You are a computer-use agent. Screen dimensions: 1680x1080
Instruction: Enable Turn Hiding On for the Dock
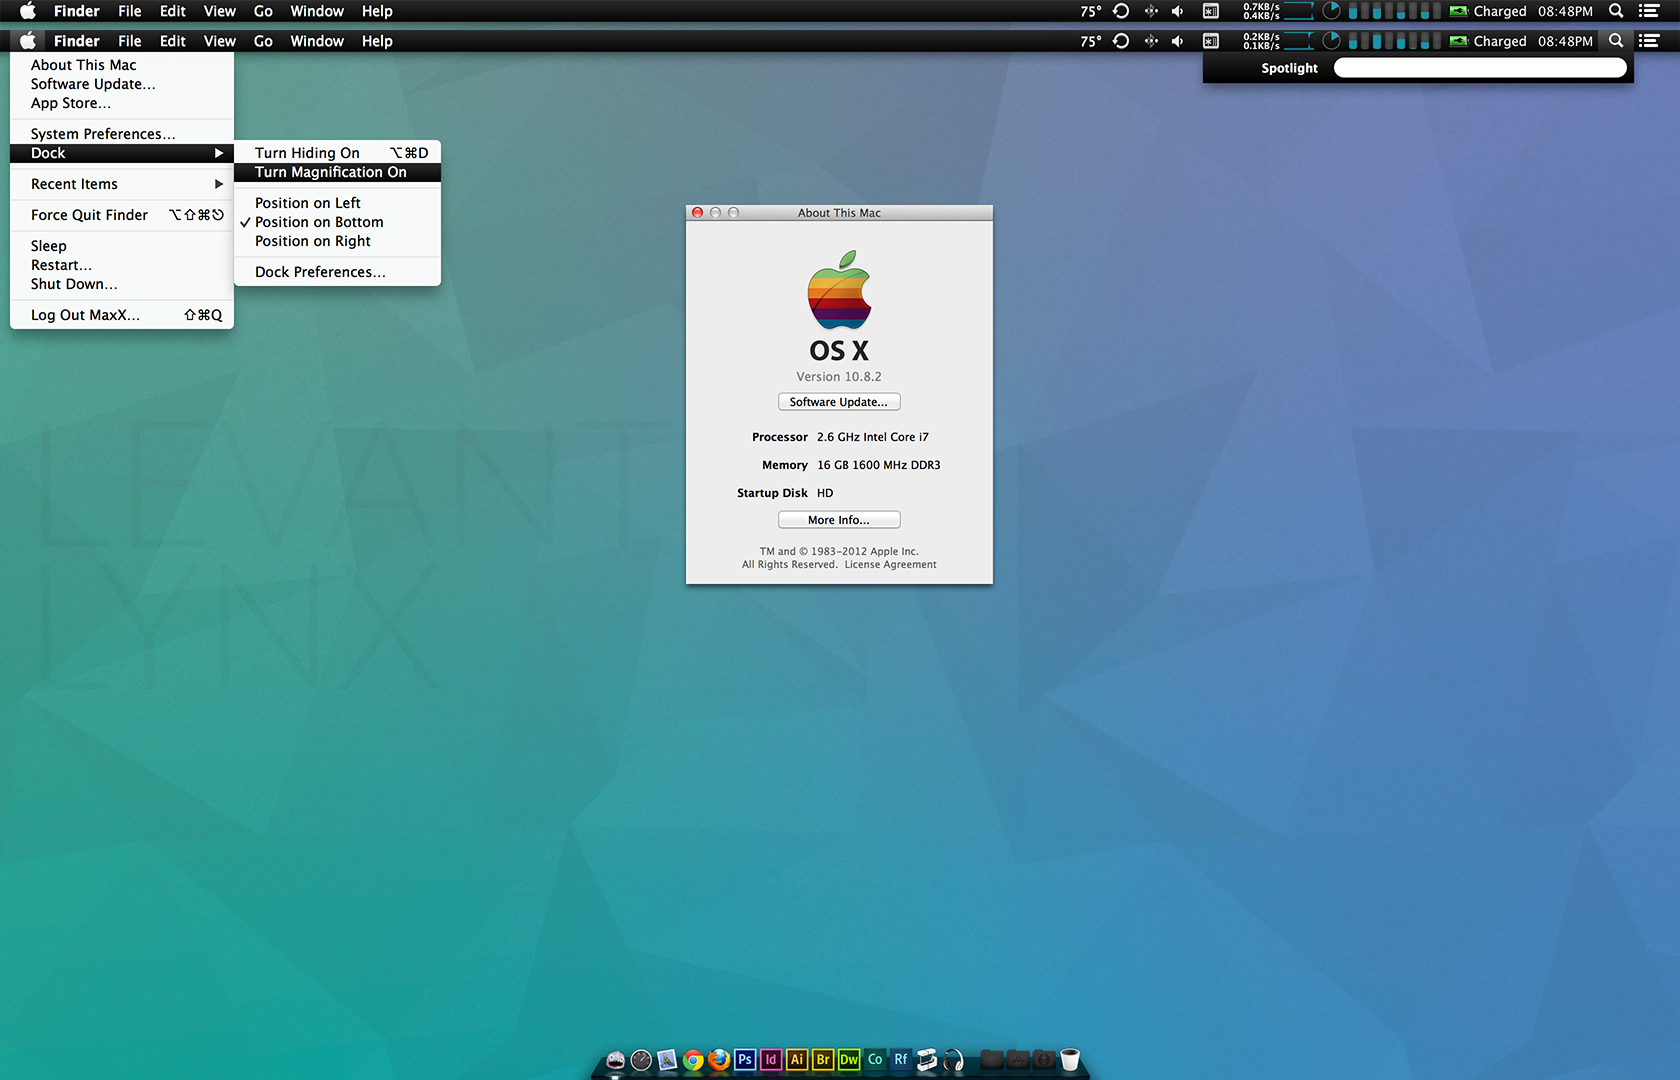click(x=307, y=153)
